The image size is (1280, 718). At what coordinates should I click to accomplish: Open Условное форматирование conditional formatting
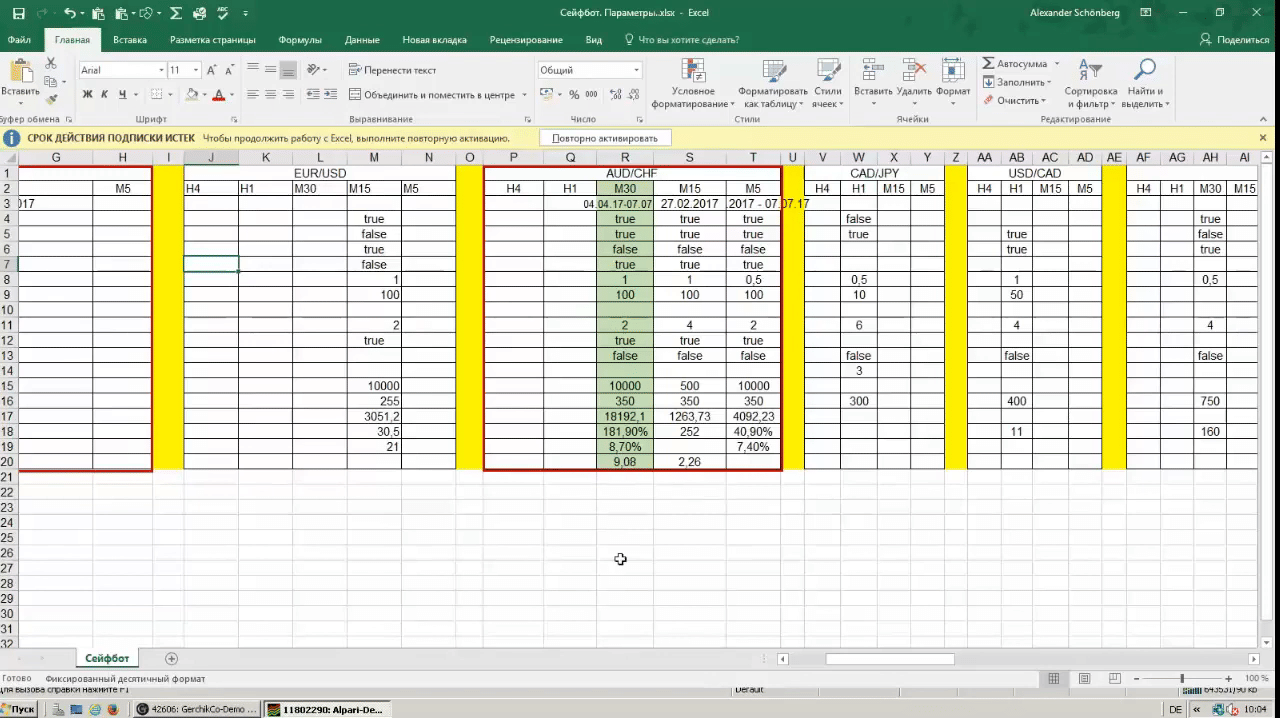click(692, 84)
